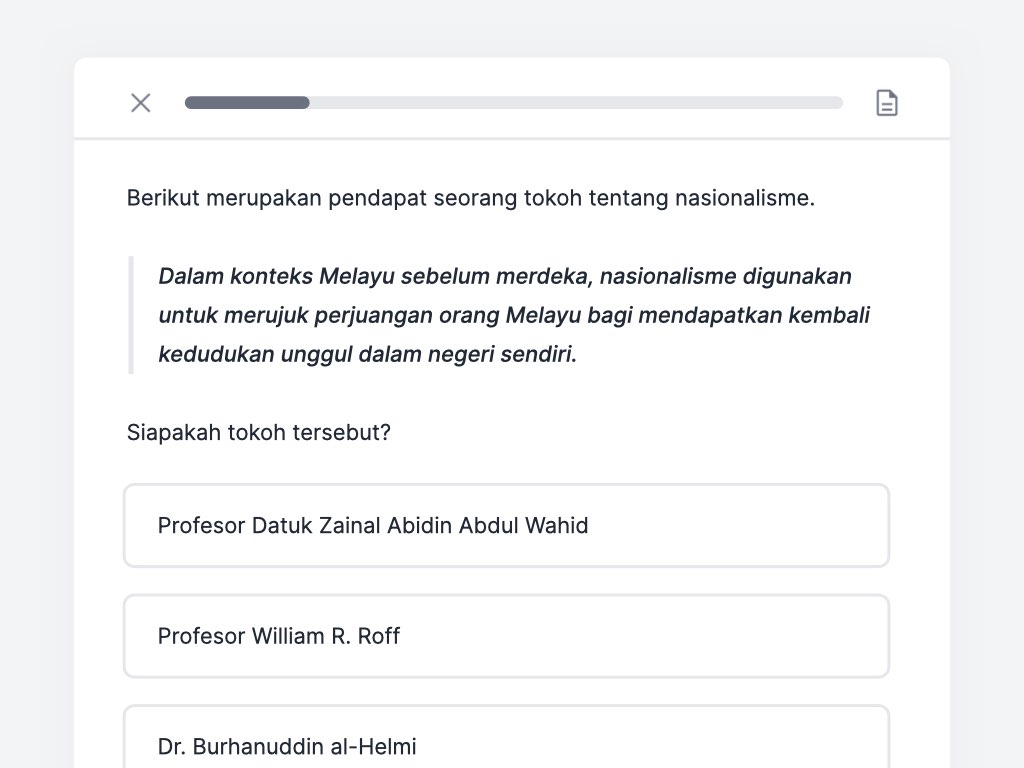Click the unfilled part of progress bar

pyautogui.click(x=576, y=103)
